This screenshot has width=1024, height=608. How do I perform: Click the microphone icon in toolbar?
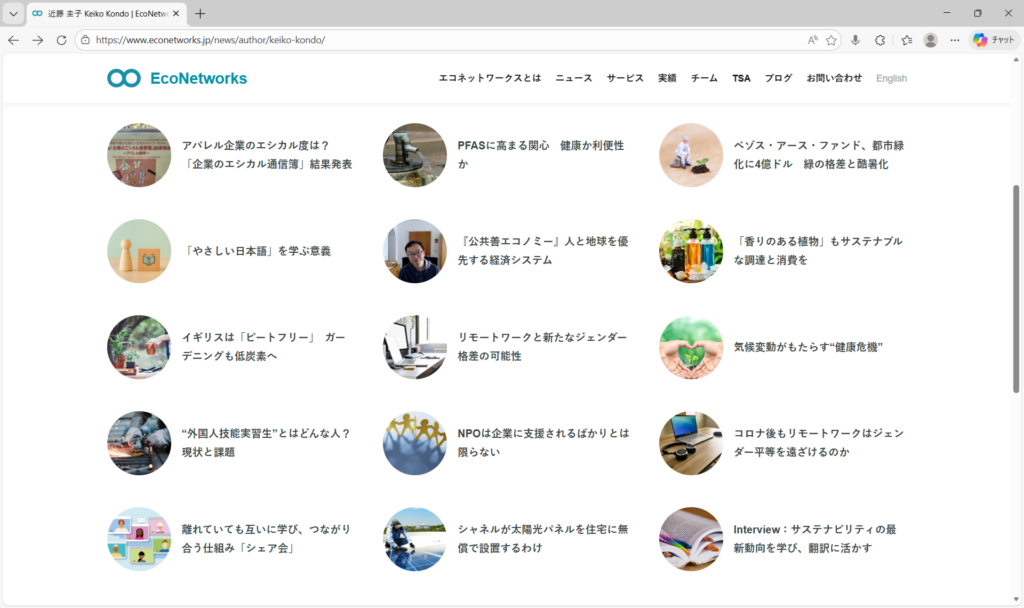point(855,40)
